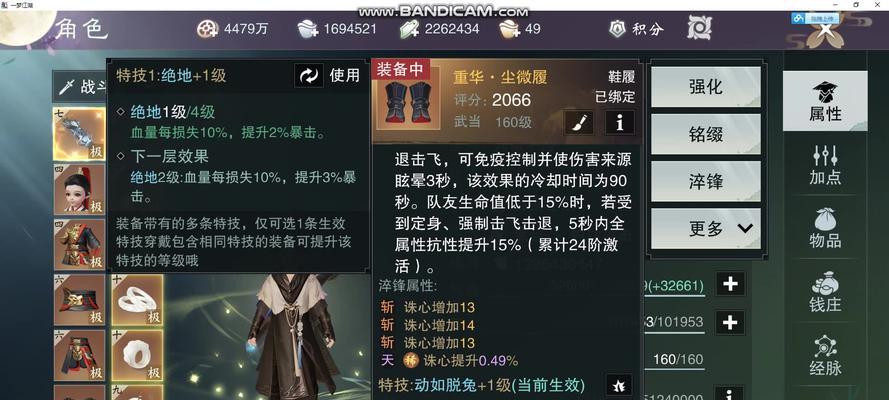Expand the 更多 dropdown menu
Screen dimensions: 889x400
[x=706, y=229]
